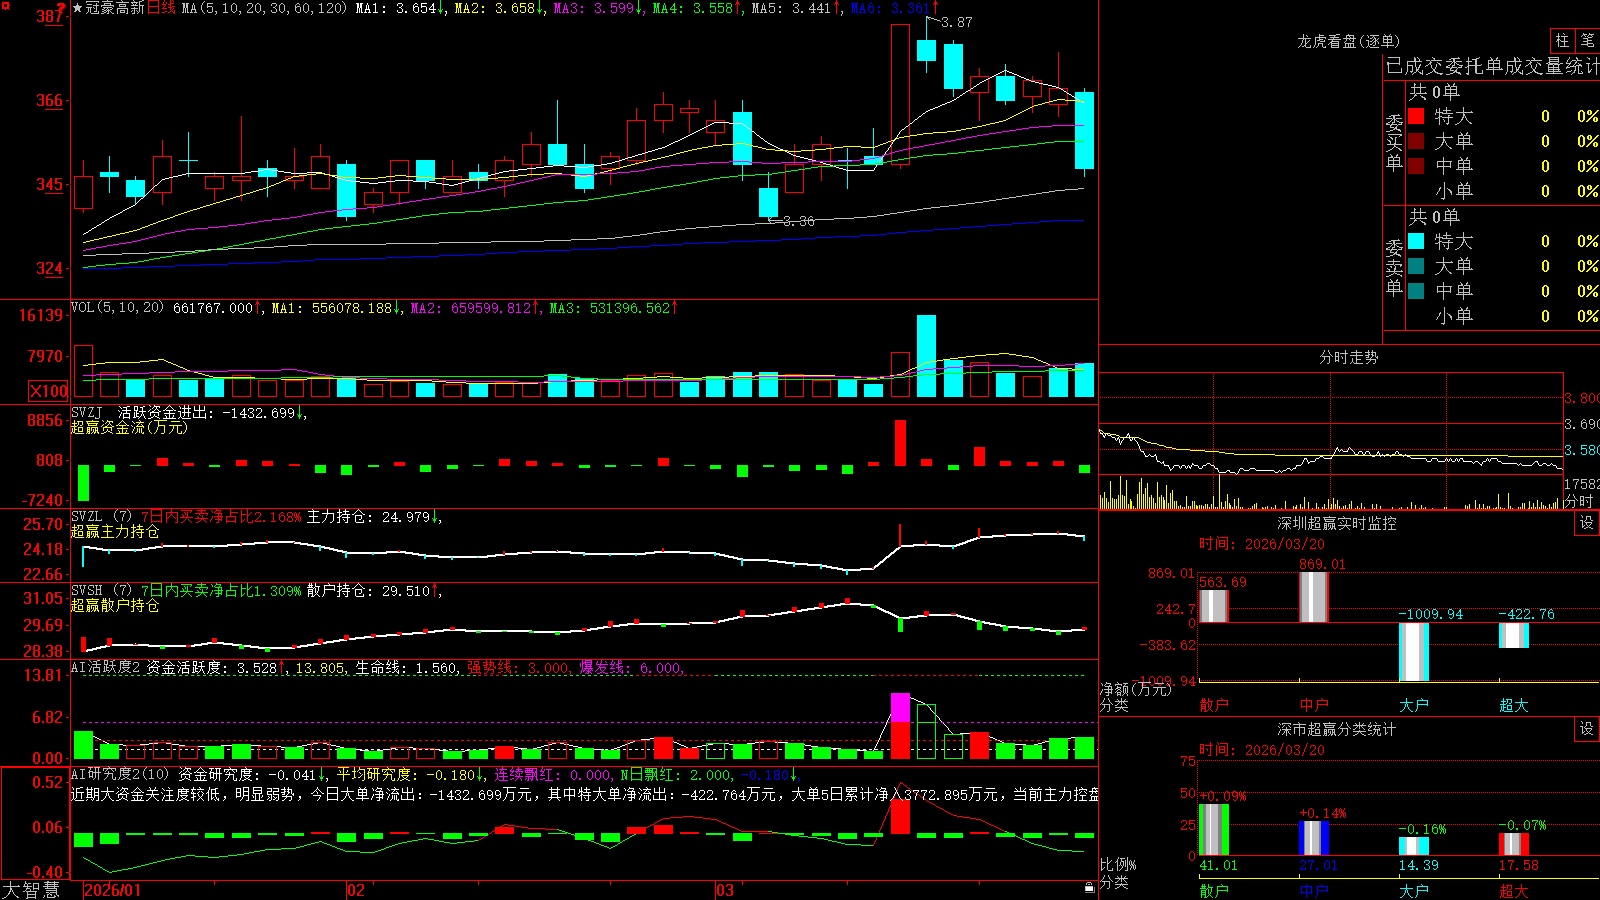Click the VOL(5,10,20) indicator label
The height and width of the screenshot is (900, 1600).
point(117,307)
